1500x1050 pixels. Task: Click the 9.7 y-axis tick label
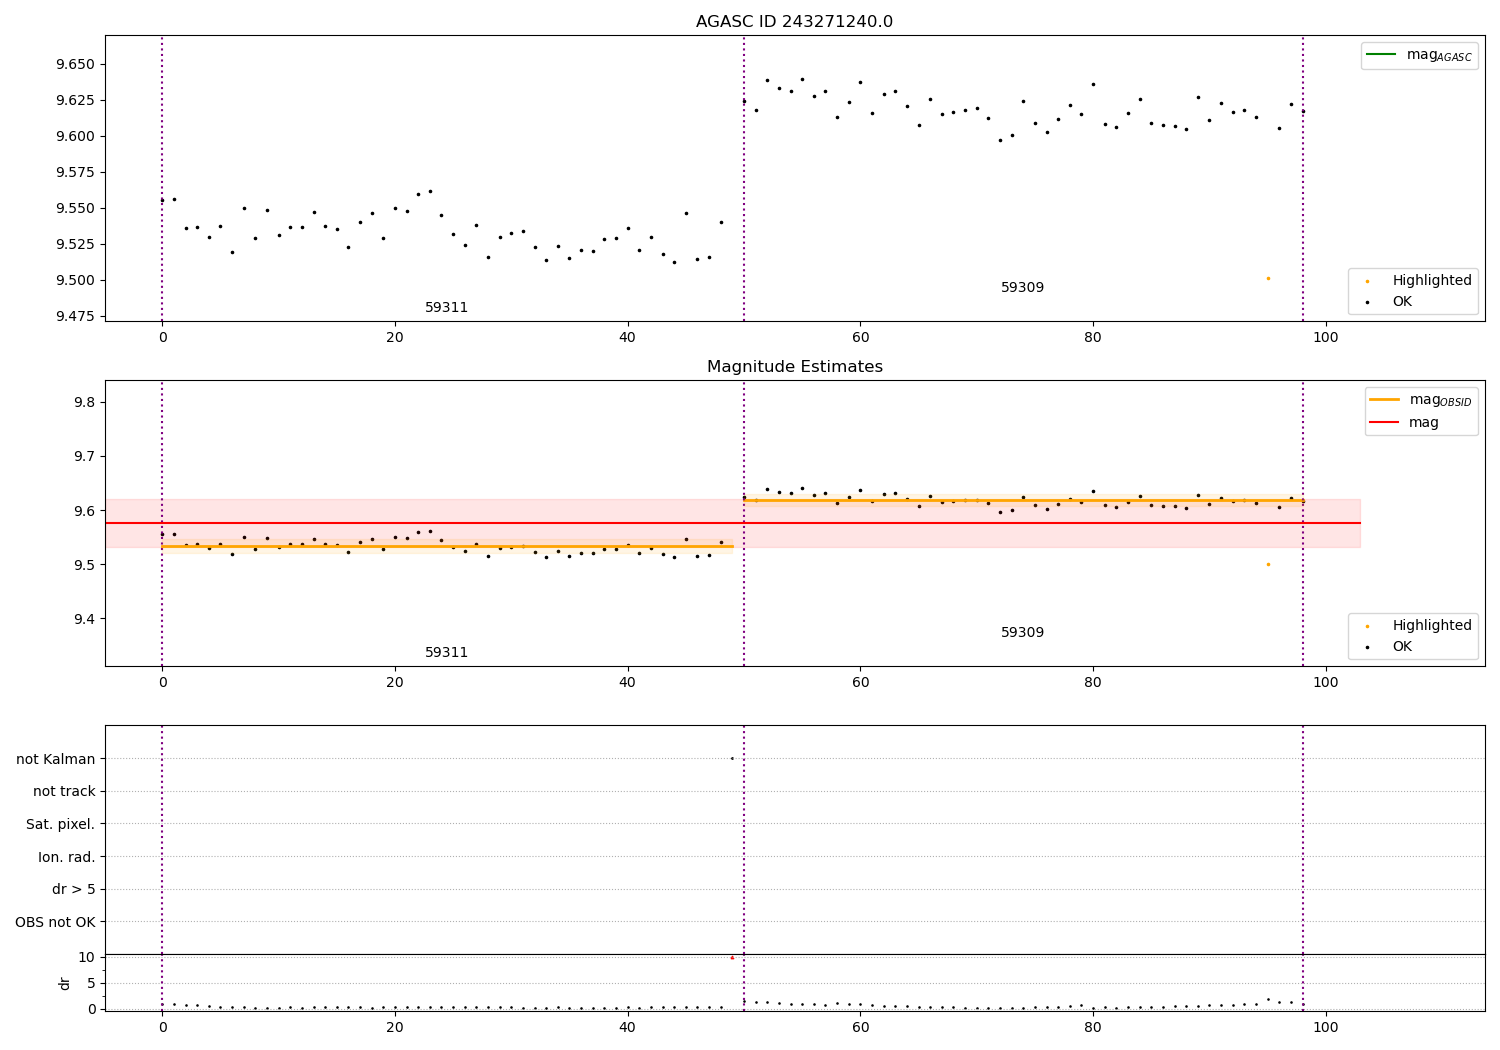tap(84, 456)
